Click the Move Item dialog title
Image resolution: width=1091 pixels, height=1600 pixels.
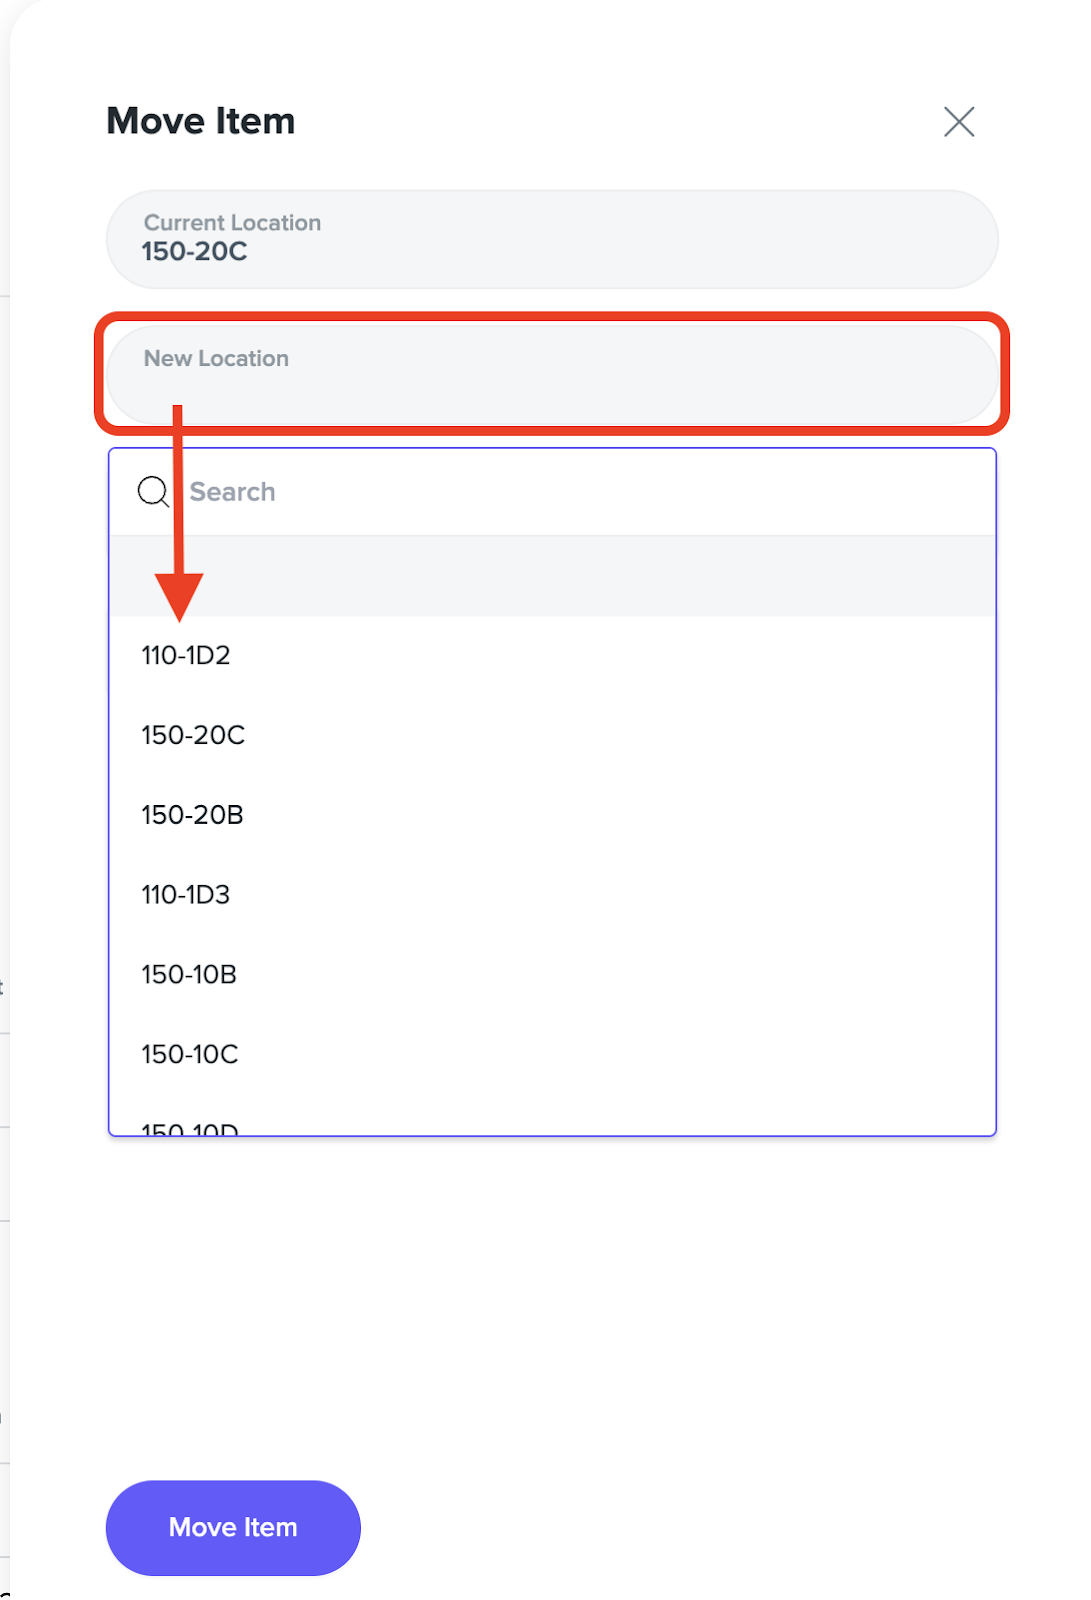coord(201,121)
